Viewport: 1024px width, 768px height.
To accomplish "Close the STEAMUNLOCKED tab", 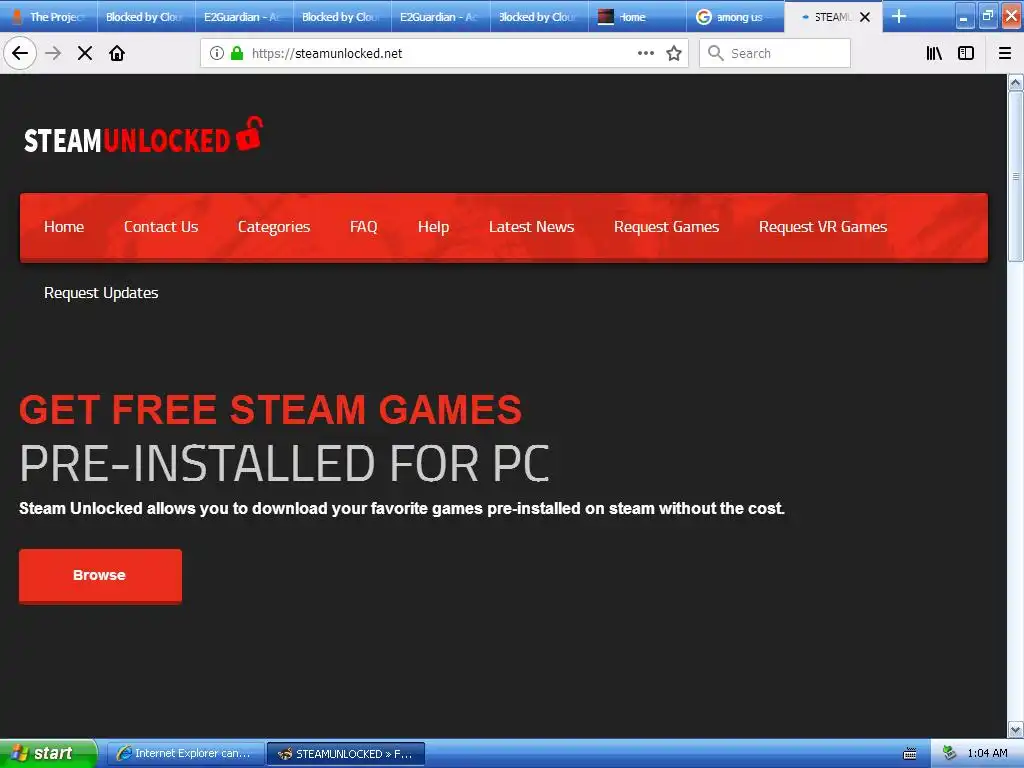I will pos(865,17).
